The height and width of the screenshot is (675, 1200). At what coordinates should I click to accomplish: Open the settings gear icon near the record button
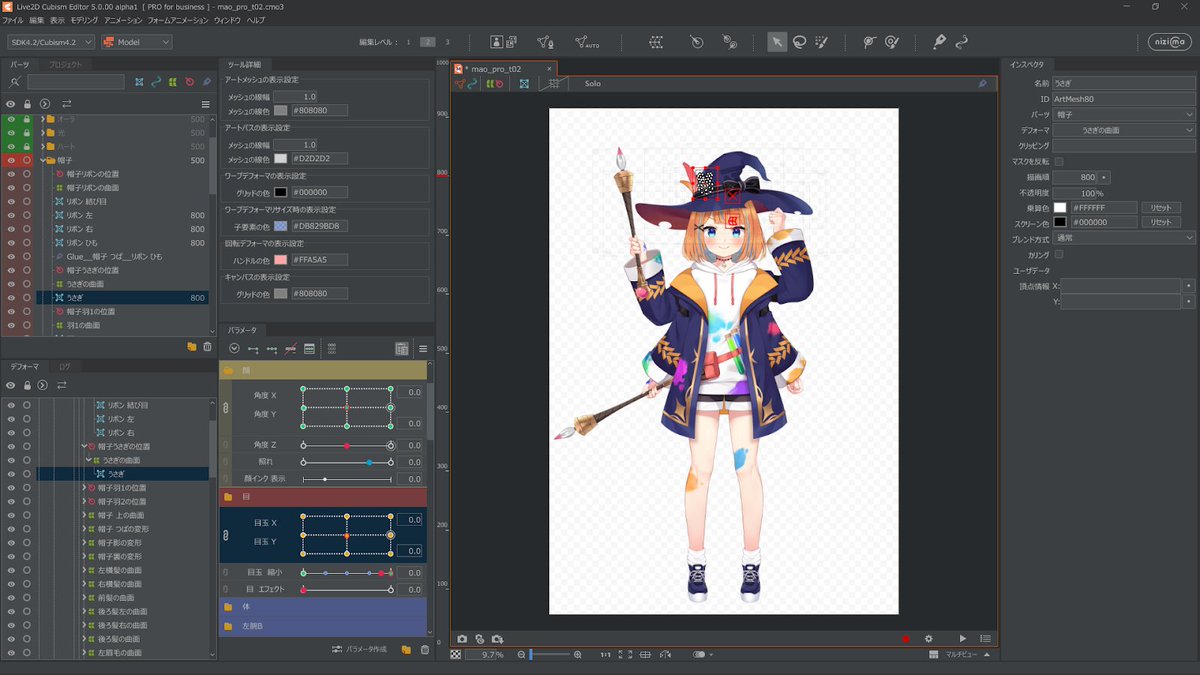click(x=930, y=638)
